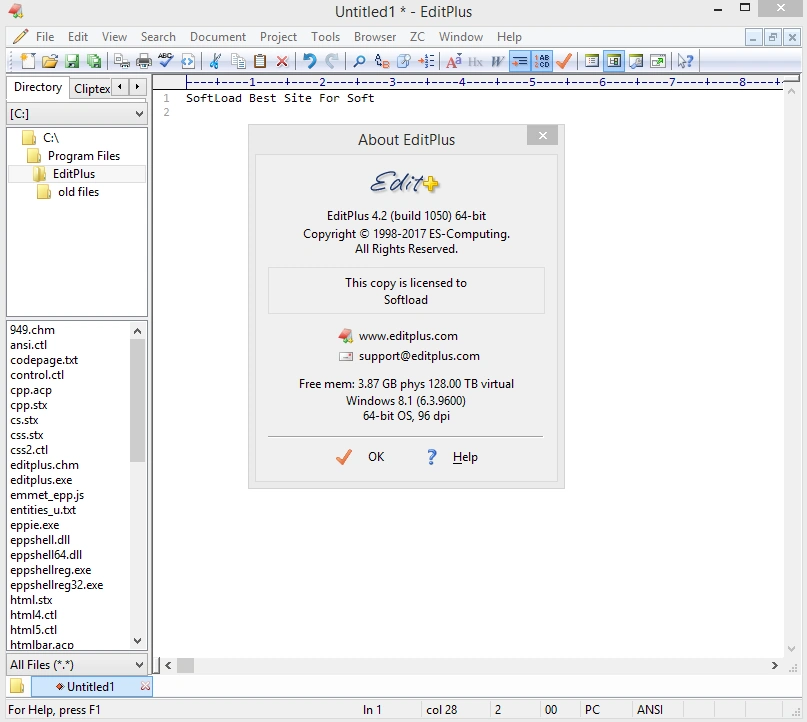Open the File menu

pyautogui.click(x=45, y=37)
